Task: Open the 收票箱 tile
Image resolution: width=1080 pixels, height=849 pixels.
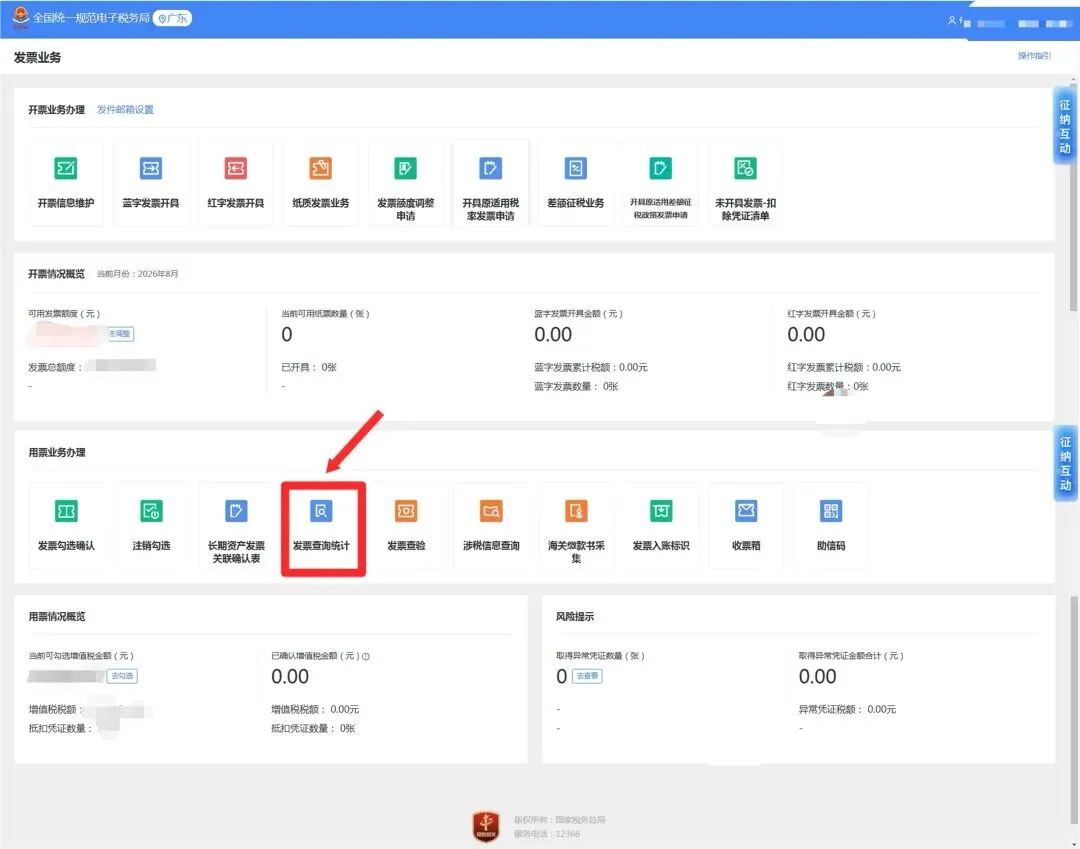Action: pyautogui.click(x=746, y=525)
